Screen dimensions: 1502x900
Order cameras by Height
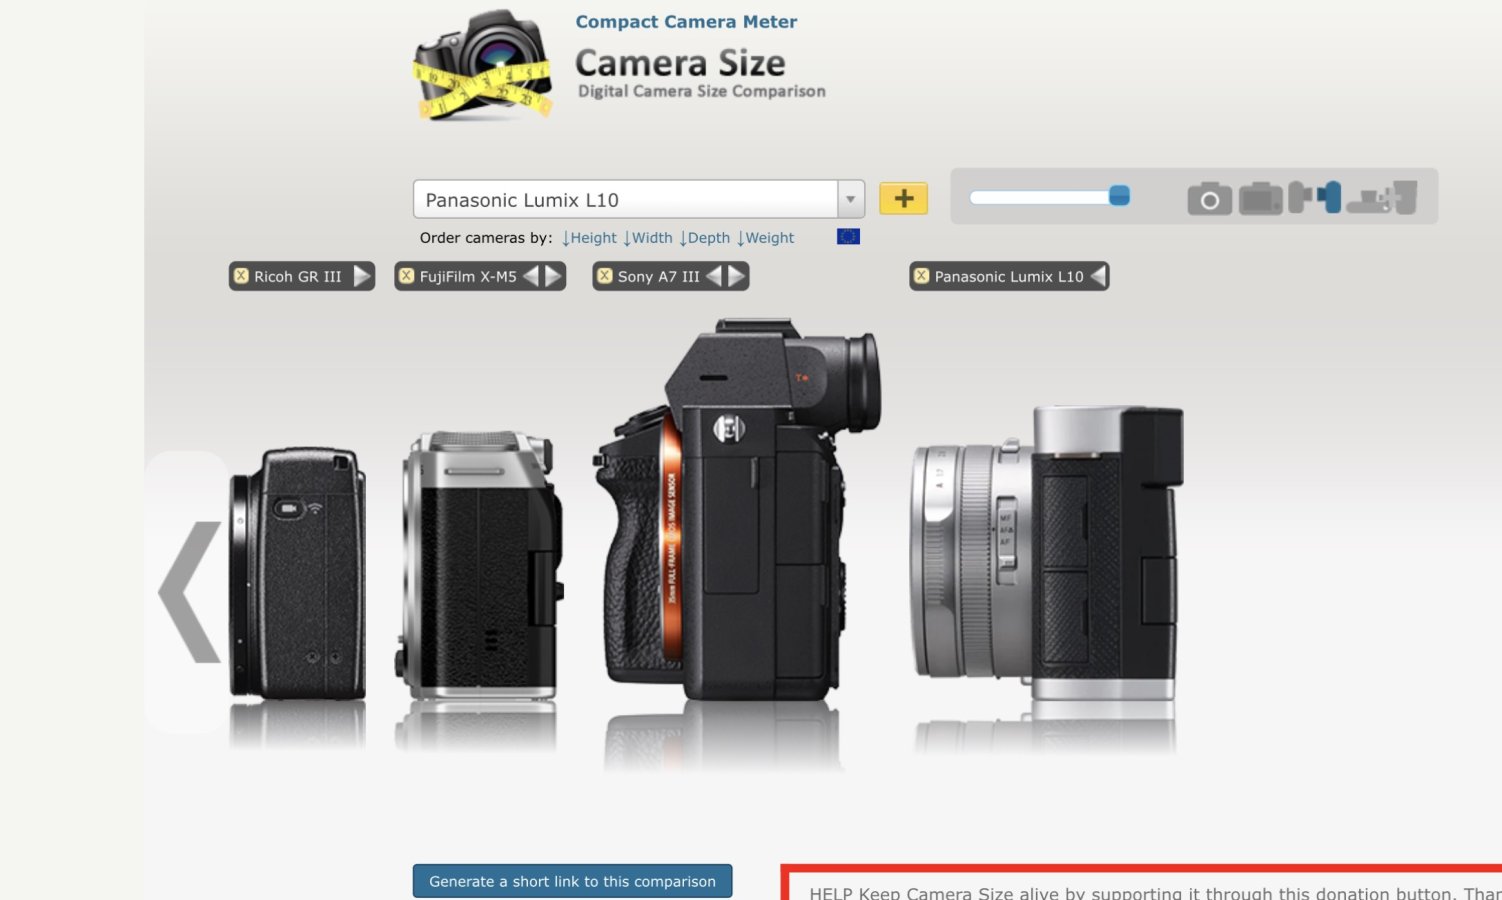589,238
